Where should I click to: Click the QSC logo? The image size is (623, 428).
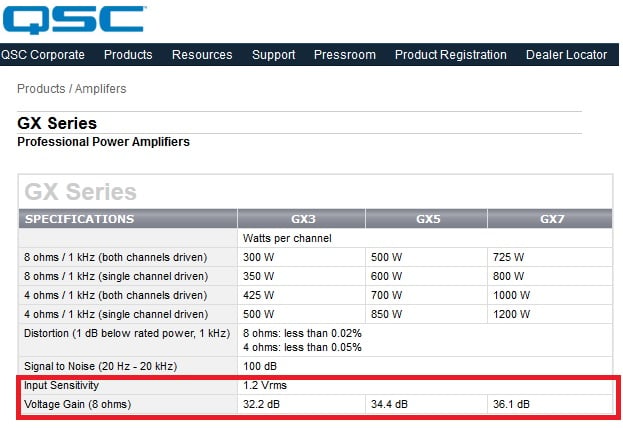pos(74,19)
